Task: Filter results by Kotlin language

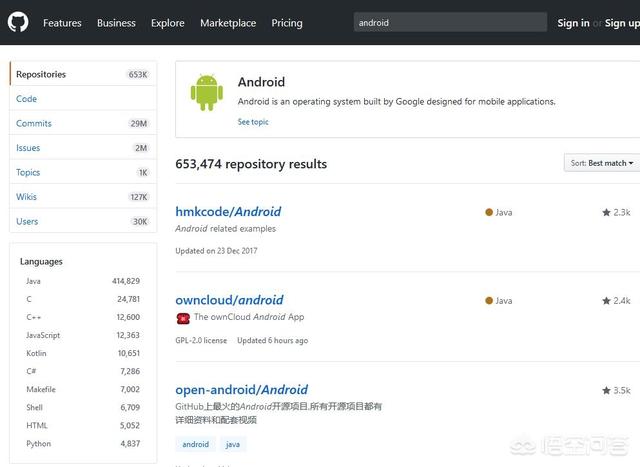Action: tap(37, 353)
